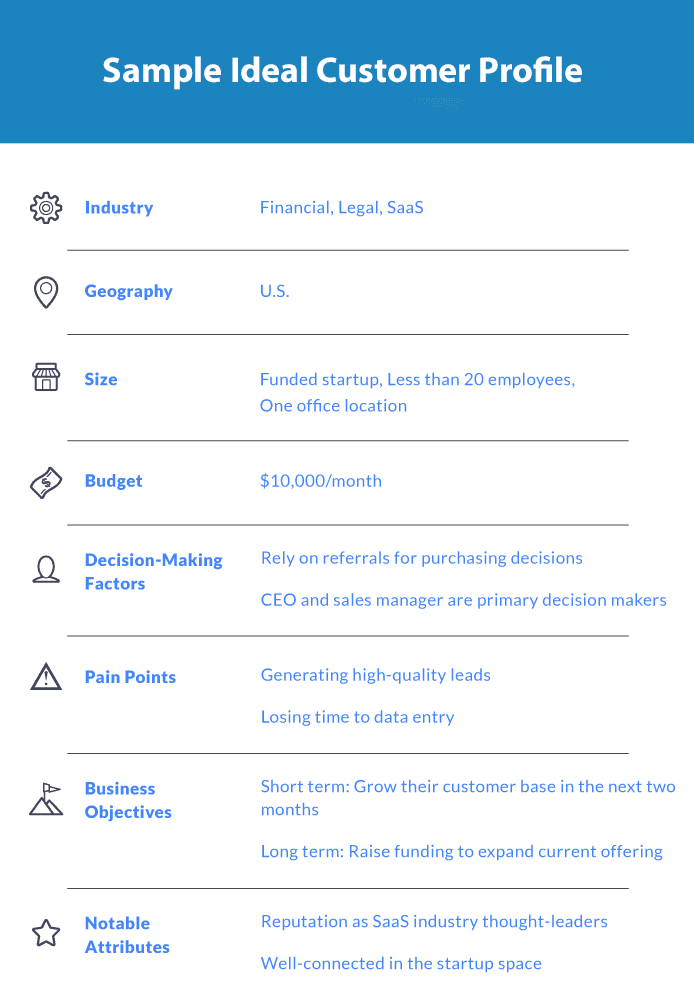Viewport: 694px width, 1008px height.
Task: Select the person icon for Decision-Making Factors
Action: coord(46,570)
